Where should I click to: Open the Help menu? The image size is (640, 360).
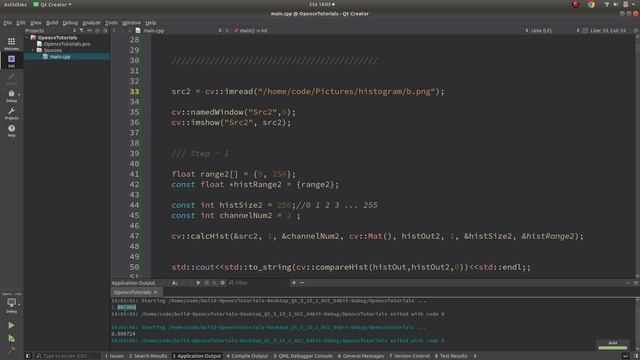tap(151, 23)
